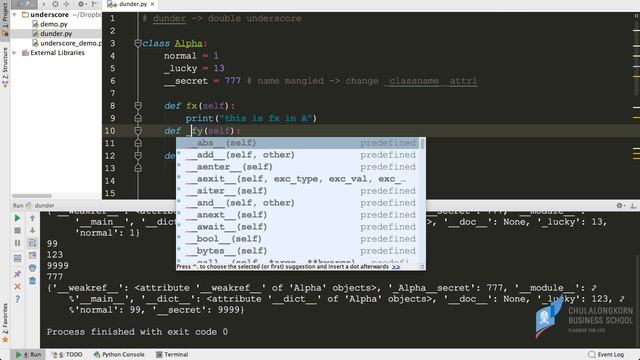Fold the method at line 12

click(138, 156)
